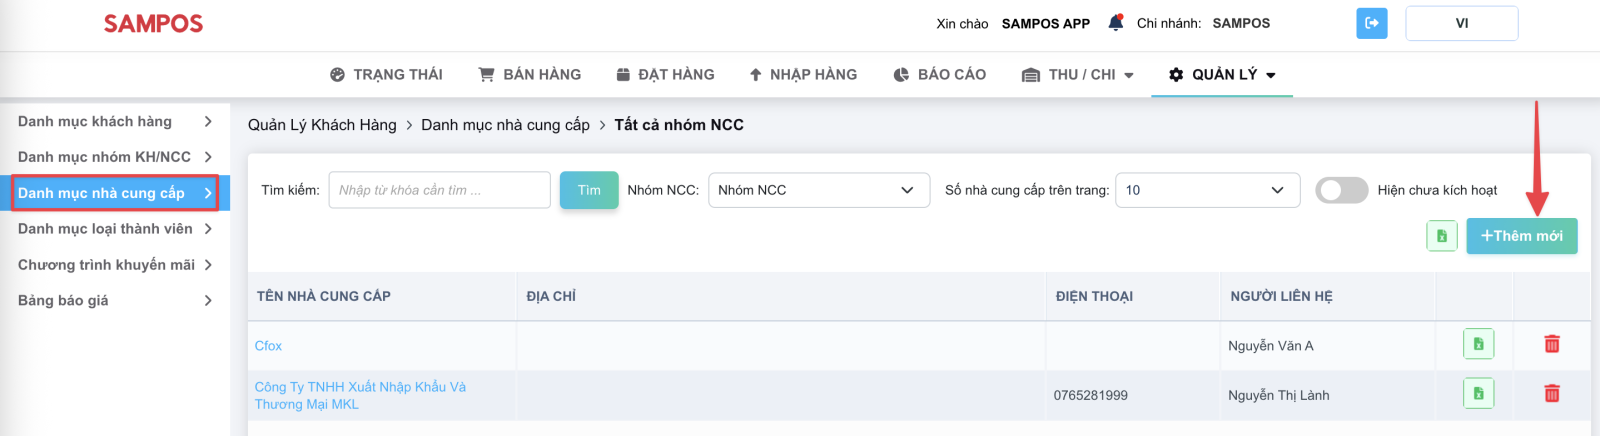The width and height of the screenshot is (1600, 436).
Task: Toggle Hiện chưa kích hoạt switch
Action: (x=1342, y=190)
